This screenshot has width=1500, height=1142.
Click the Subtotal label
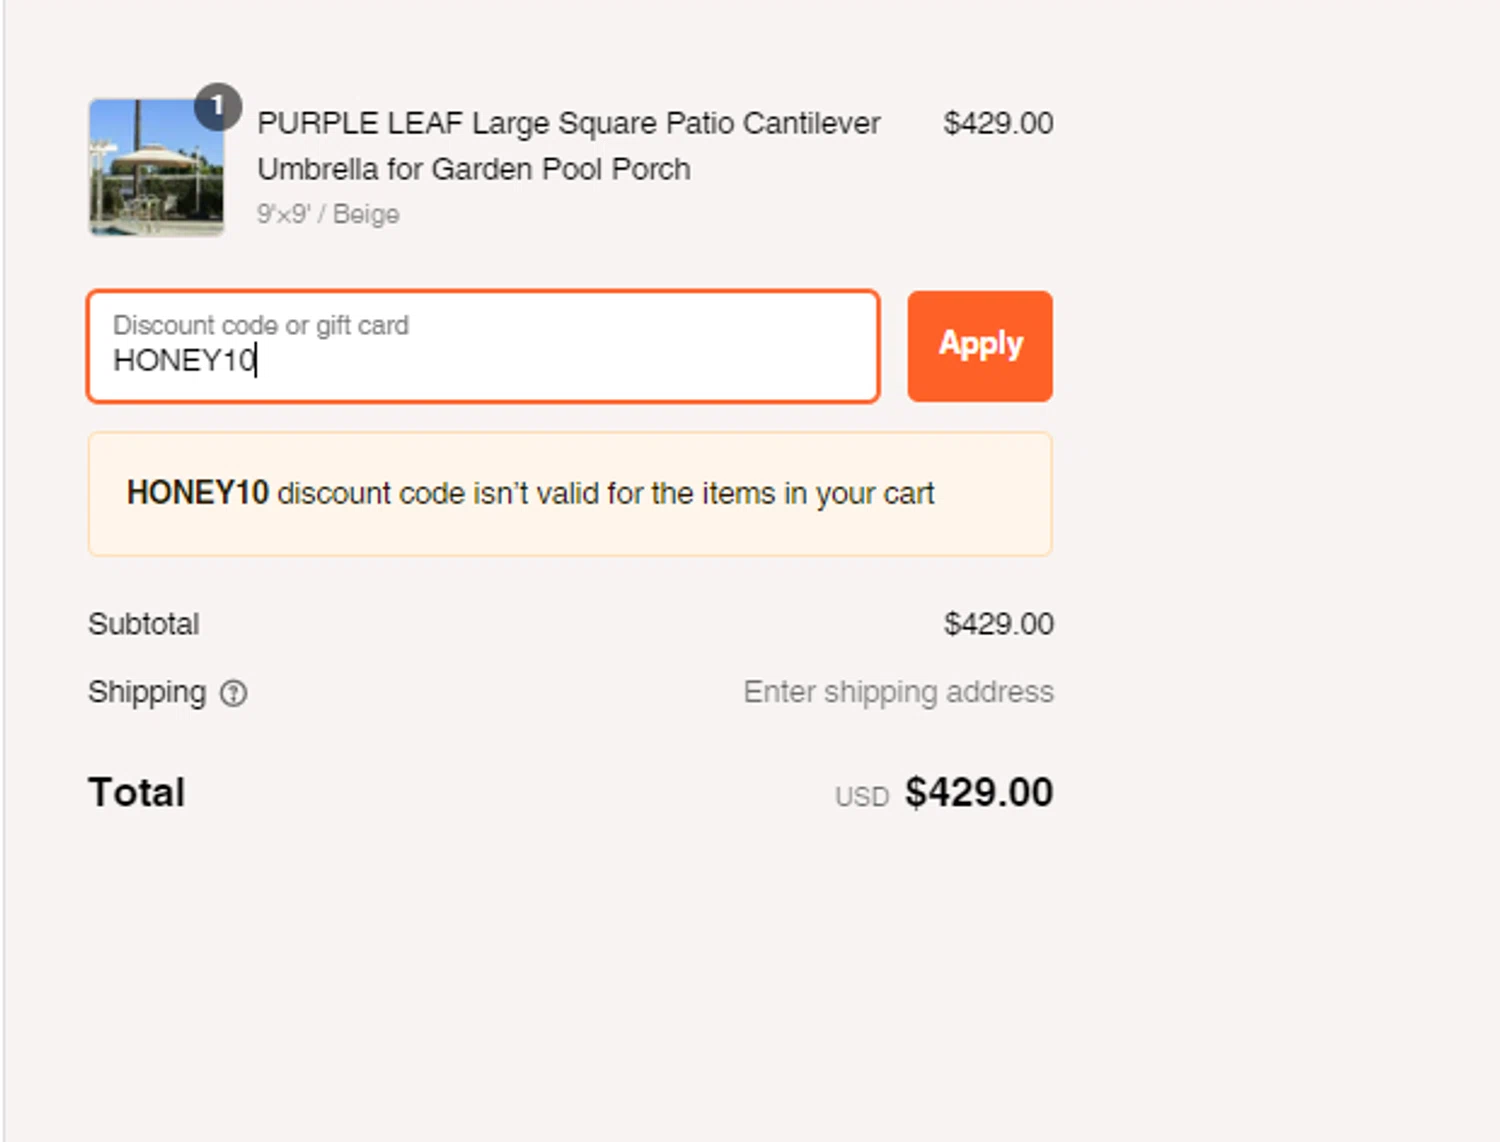(144, 624)
